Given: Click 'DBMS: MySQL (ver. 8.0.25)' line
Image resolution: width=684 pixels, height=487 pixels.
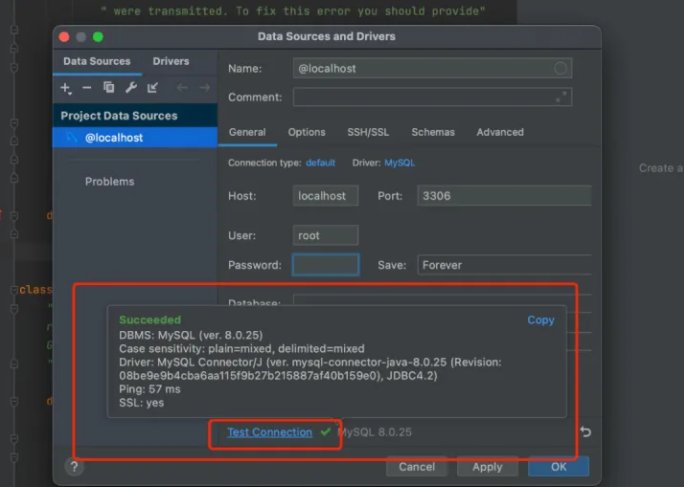Looking at the screenshot, I should tap(191, 335).
